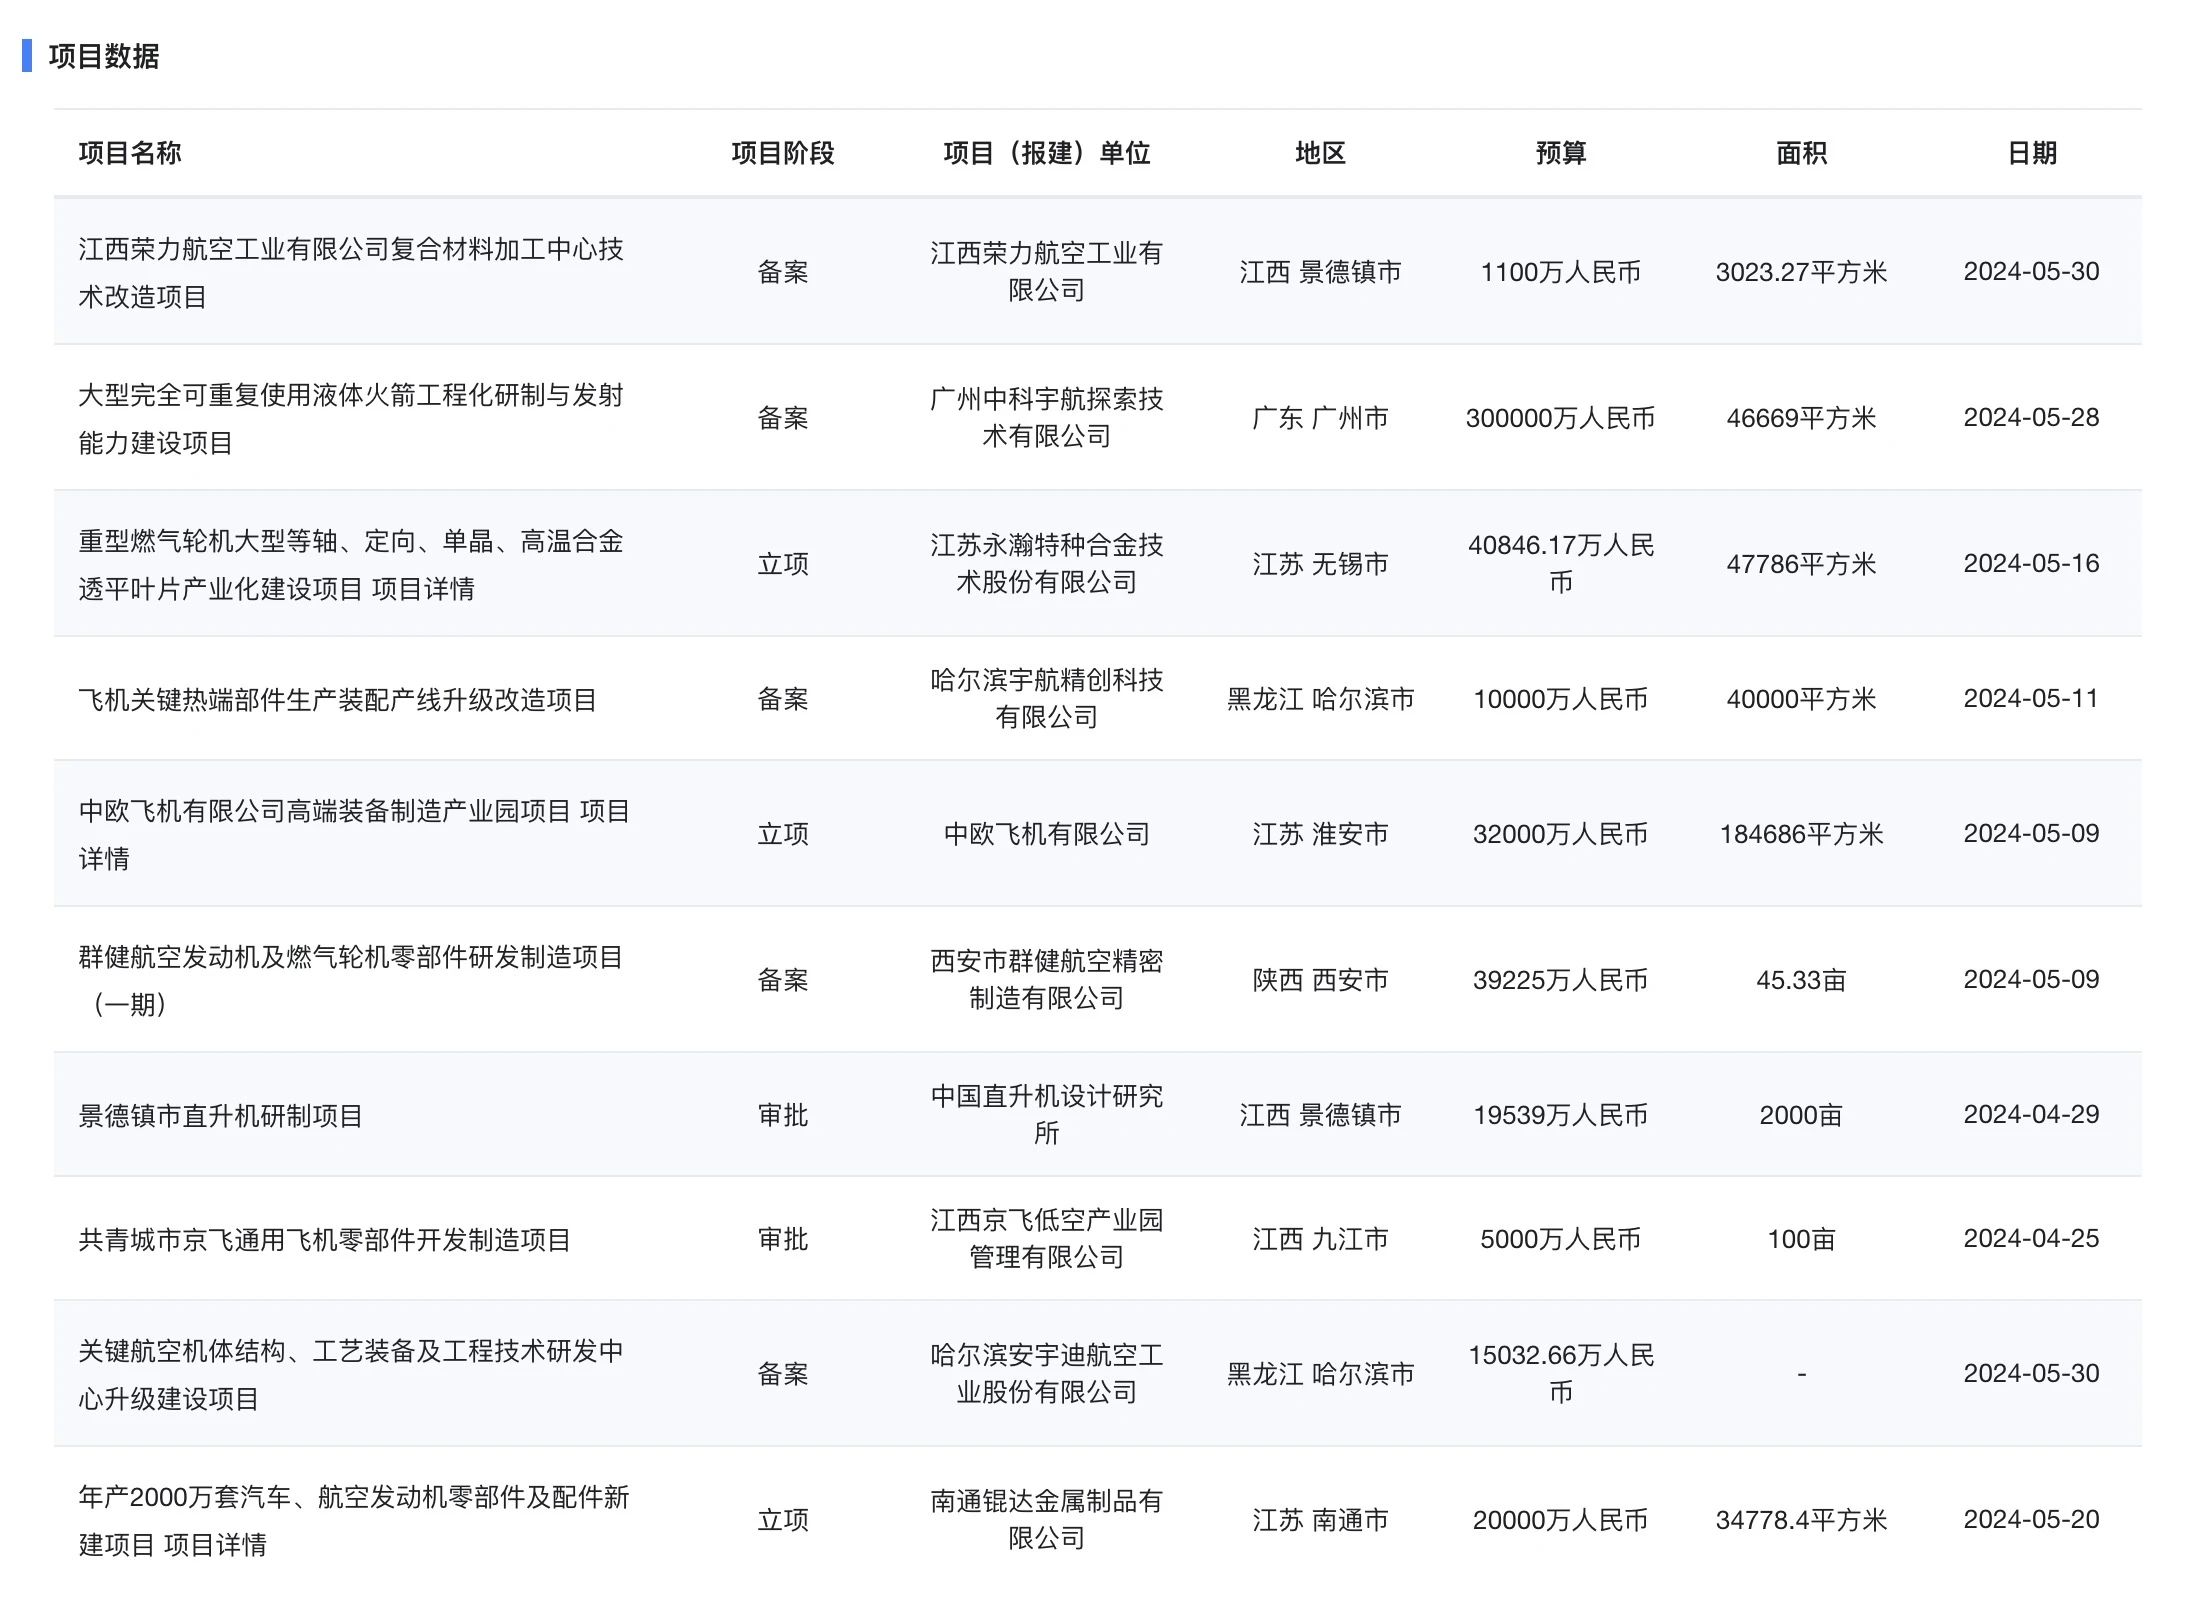Viewport: 2192px width, 1614px height.
Task: Open 项目详情 link for 中欧飞机 industrial park project
Action: click(604, 811)
